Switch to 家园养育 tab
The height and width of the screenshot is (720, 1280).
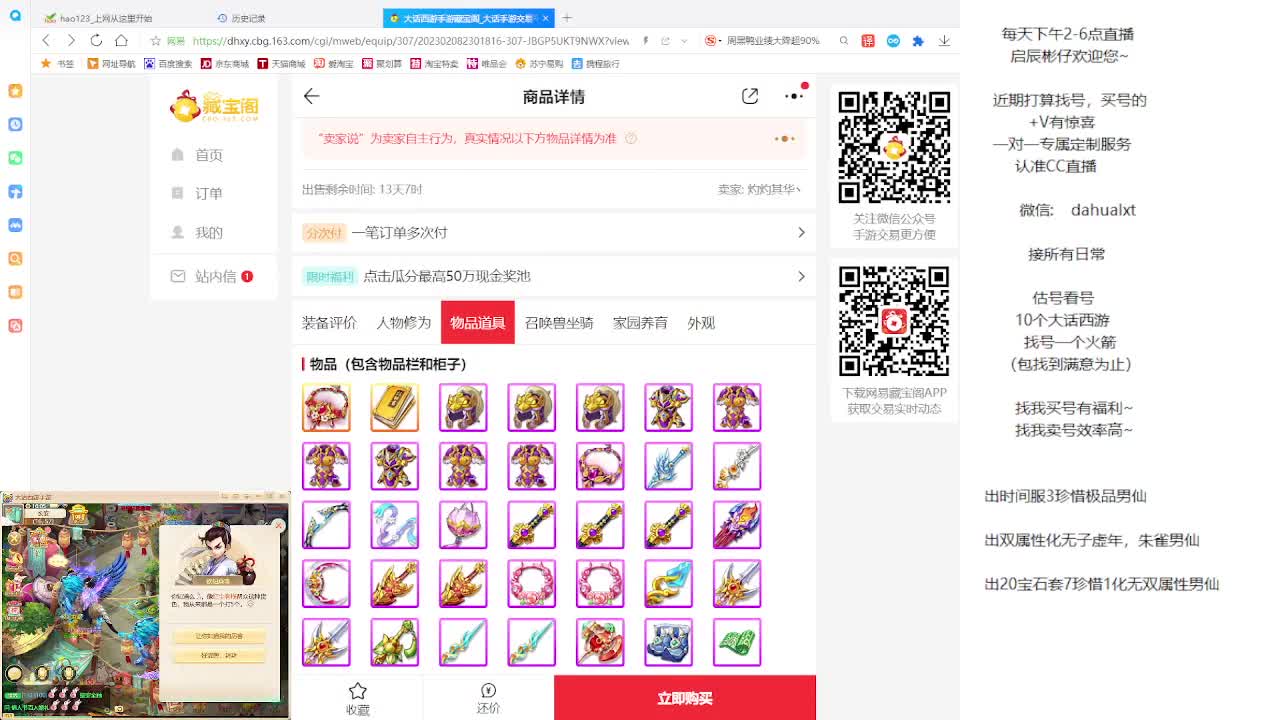640,323
